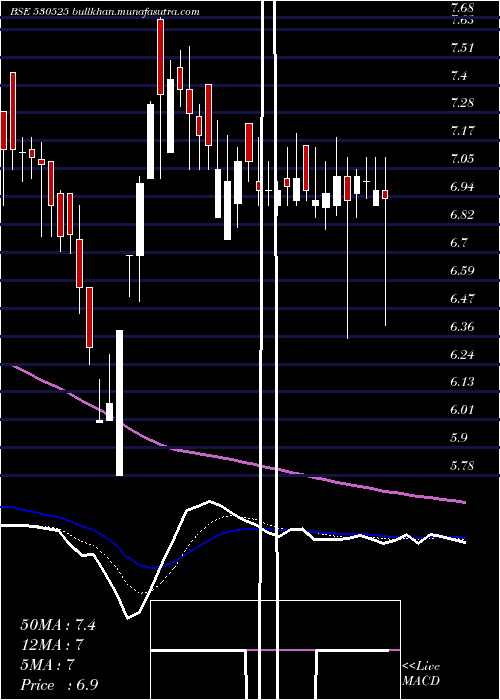
Task: Click the 6.82 price axis value
Action: [x=462, y=215]
